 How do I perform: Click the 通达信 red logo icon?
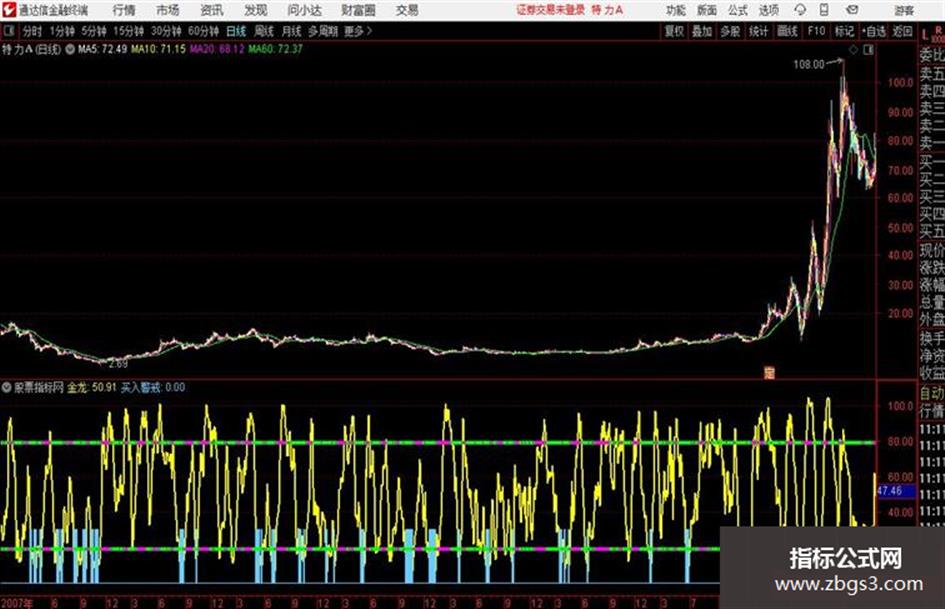pos(9,10)
